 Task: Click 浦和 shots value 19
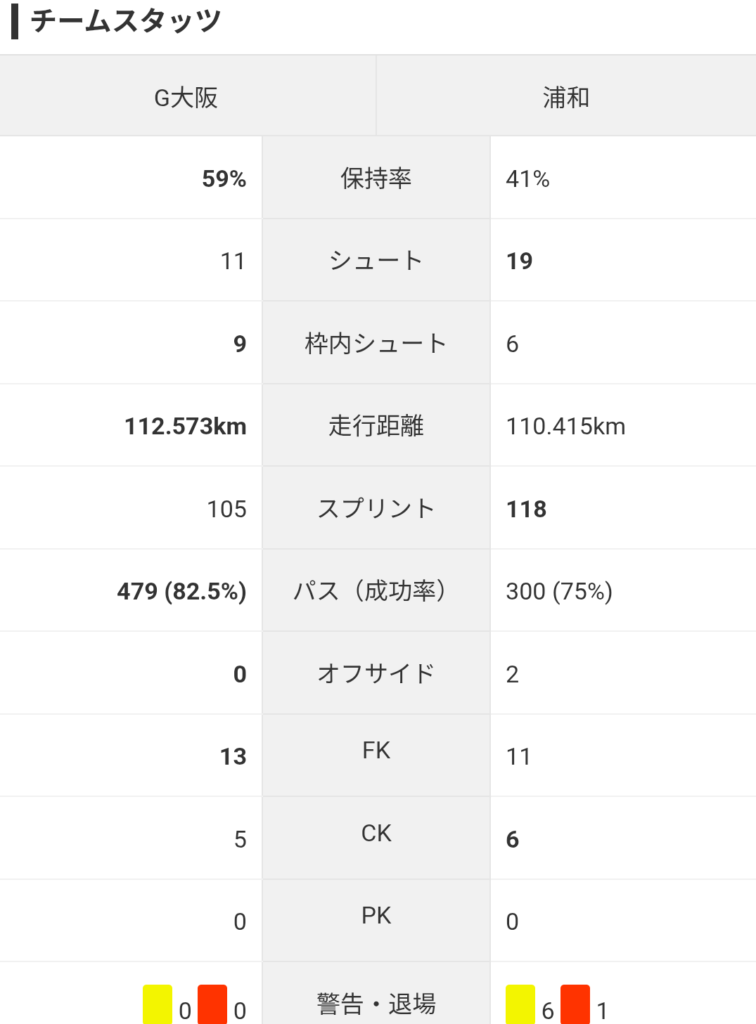point(520,261)
